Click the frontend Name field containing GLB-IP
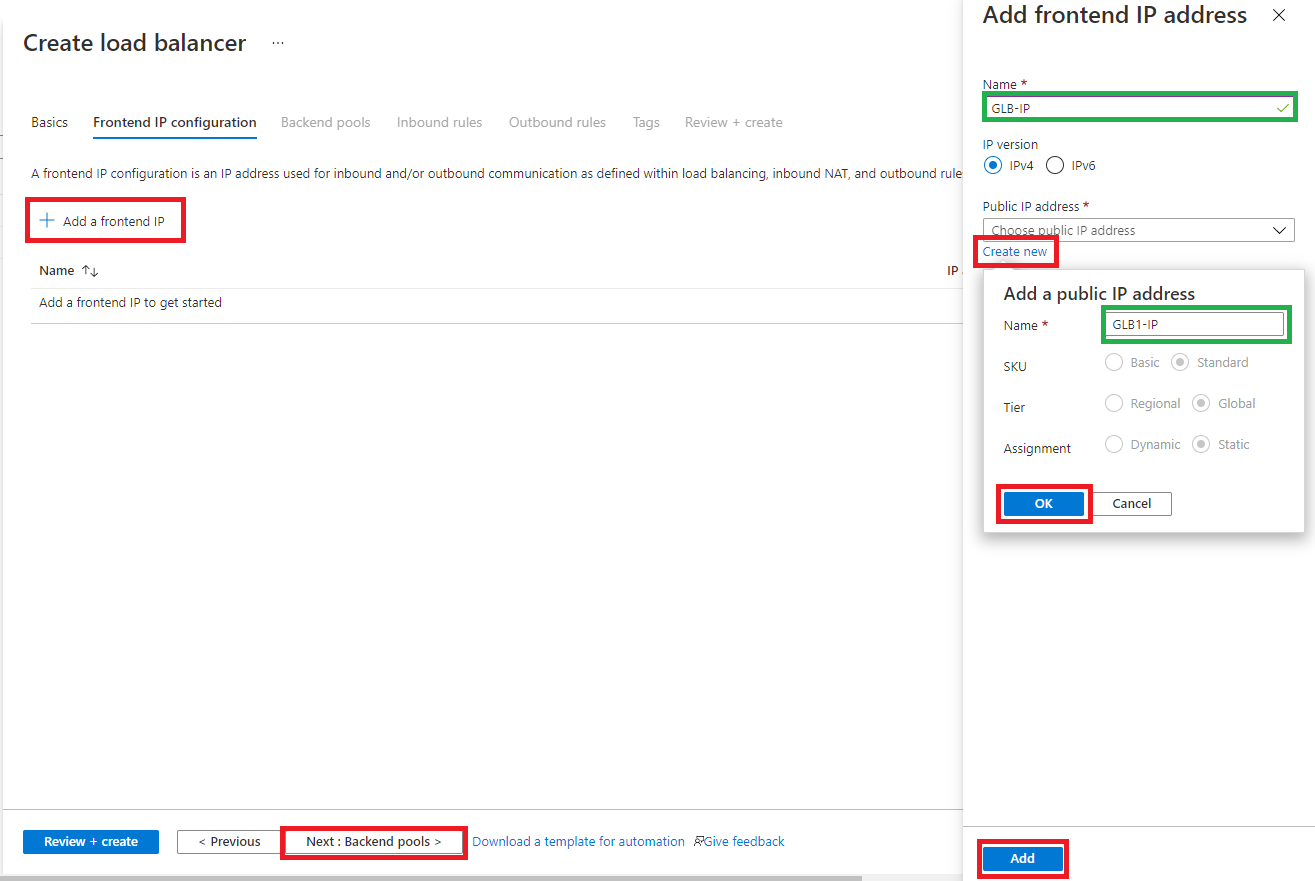The height and width of the screenshot is (881, 1315). click(1138, 107)
